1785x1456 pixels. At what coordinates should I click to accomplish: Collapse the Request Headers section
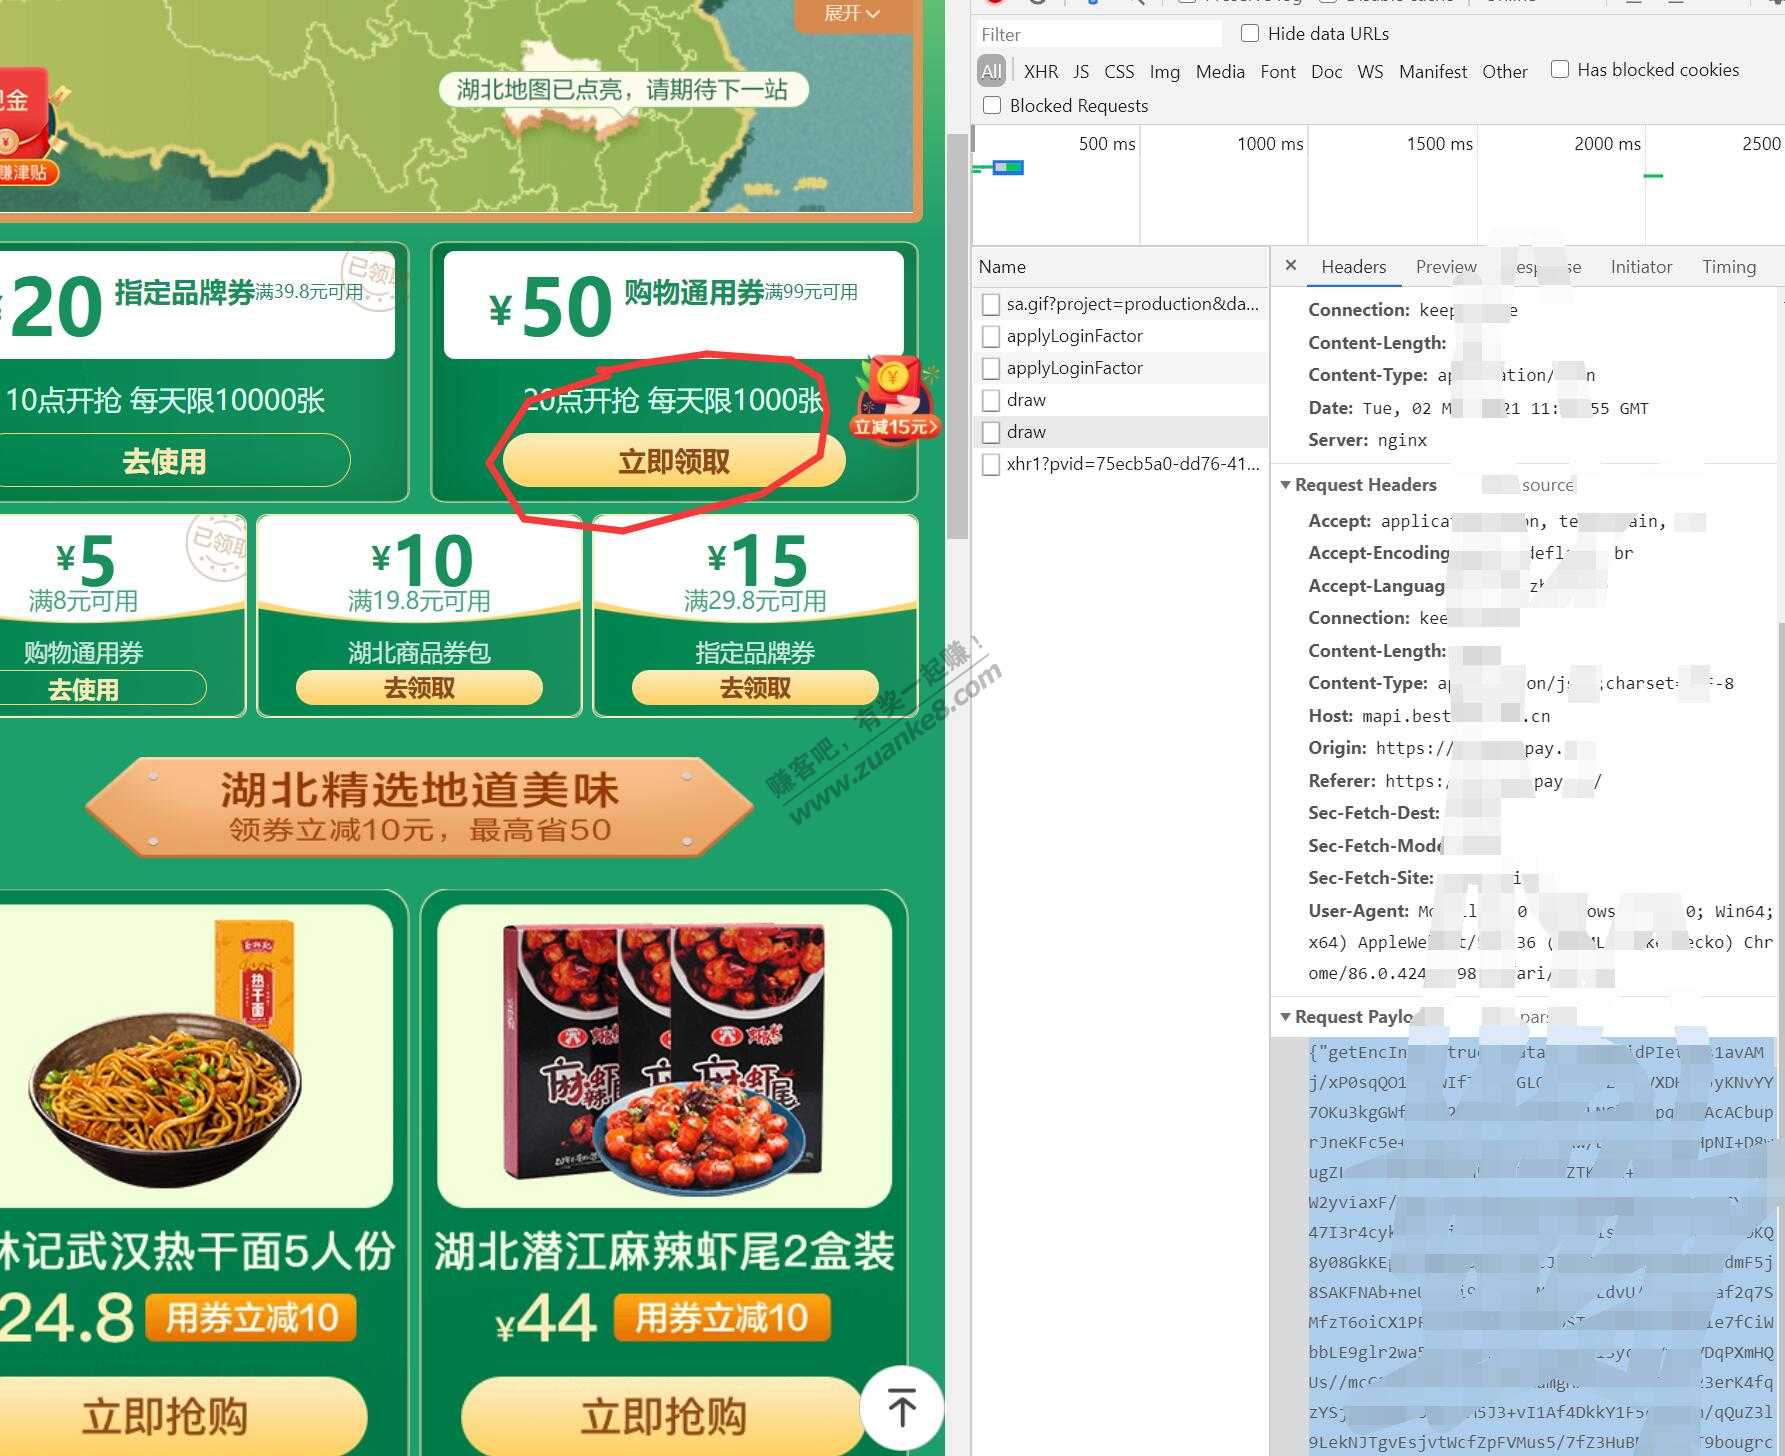pyautogui.click(x=1285, y=485)
